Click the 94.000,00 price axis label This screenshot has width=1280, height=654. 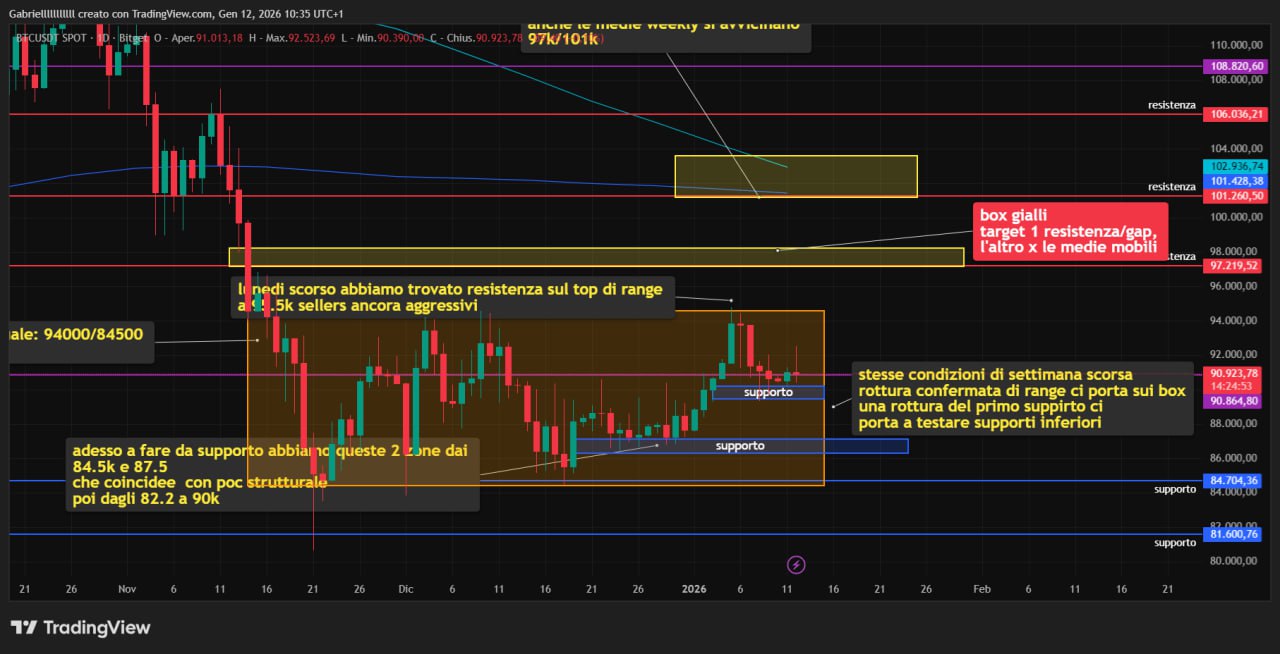click(x=1236, y=320)
